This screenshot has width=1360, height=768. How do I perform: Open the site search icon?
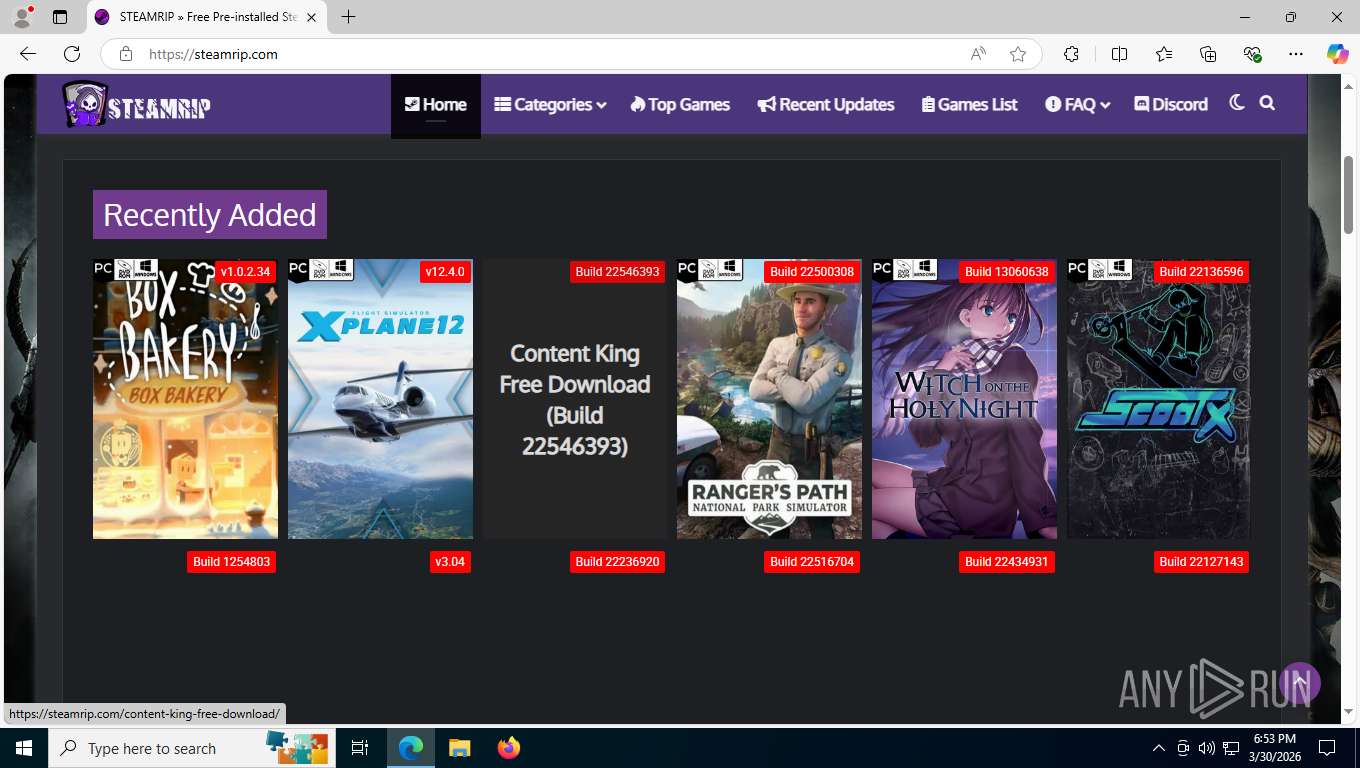point(1267,103)
